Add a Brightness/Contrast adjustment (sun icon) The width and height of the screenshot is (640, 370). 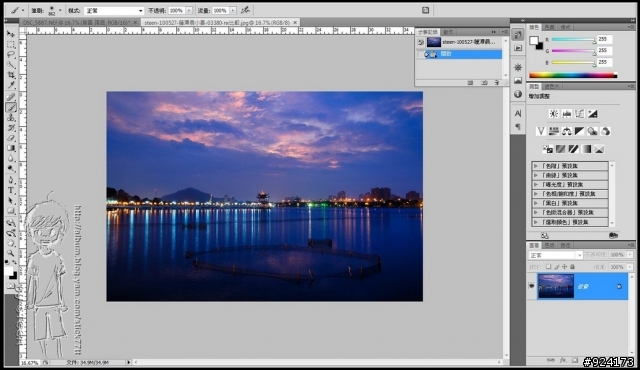tap(553, 114)
